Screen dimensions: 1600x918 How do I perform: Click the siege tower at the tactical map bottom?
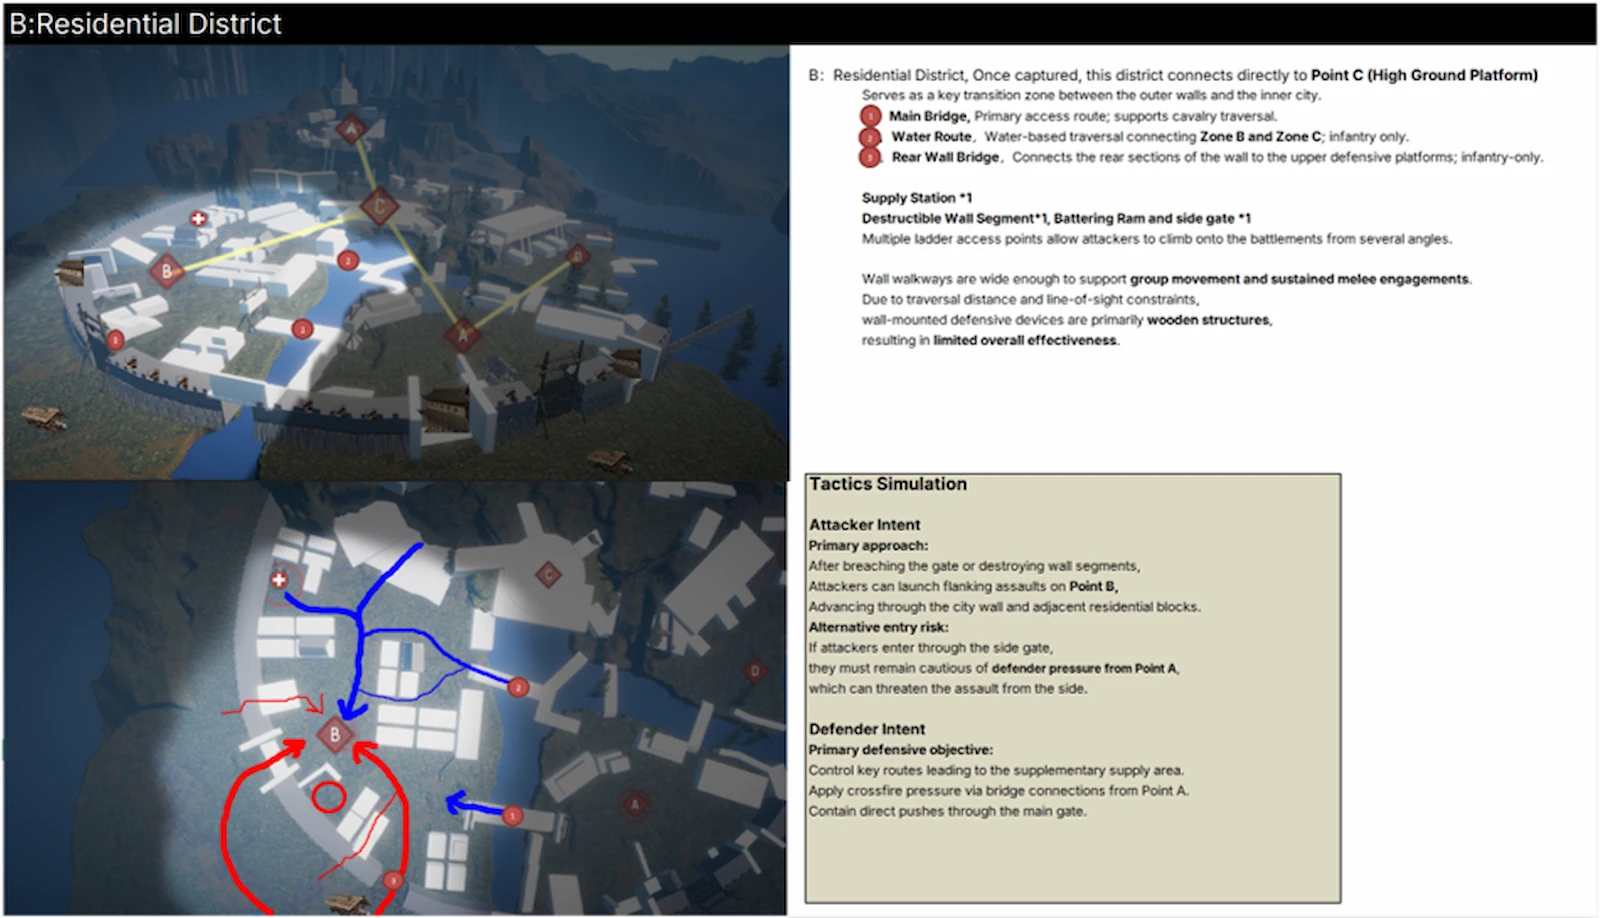349,905
